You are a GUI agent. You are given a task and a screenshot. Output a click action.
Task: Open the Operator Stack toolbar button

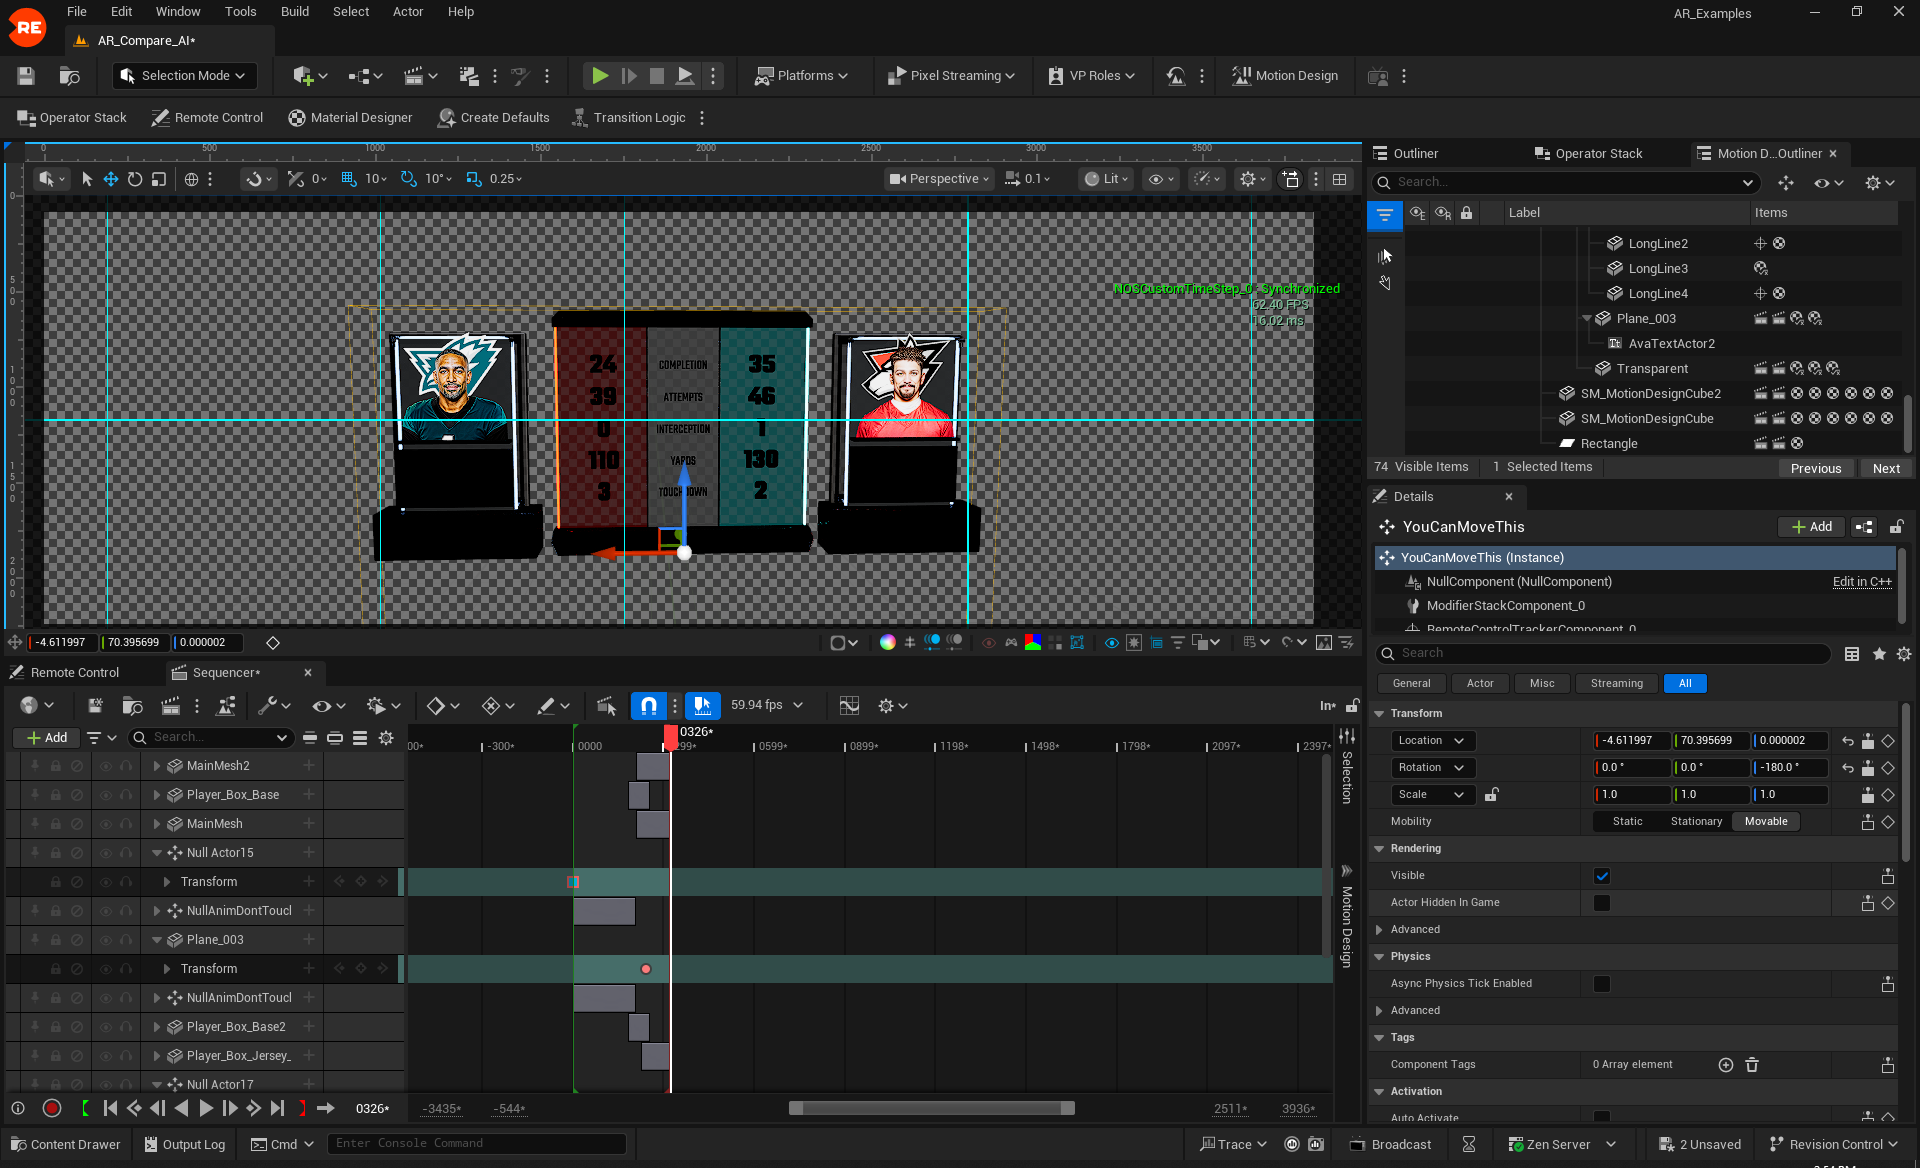[x=72, y=118]
